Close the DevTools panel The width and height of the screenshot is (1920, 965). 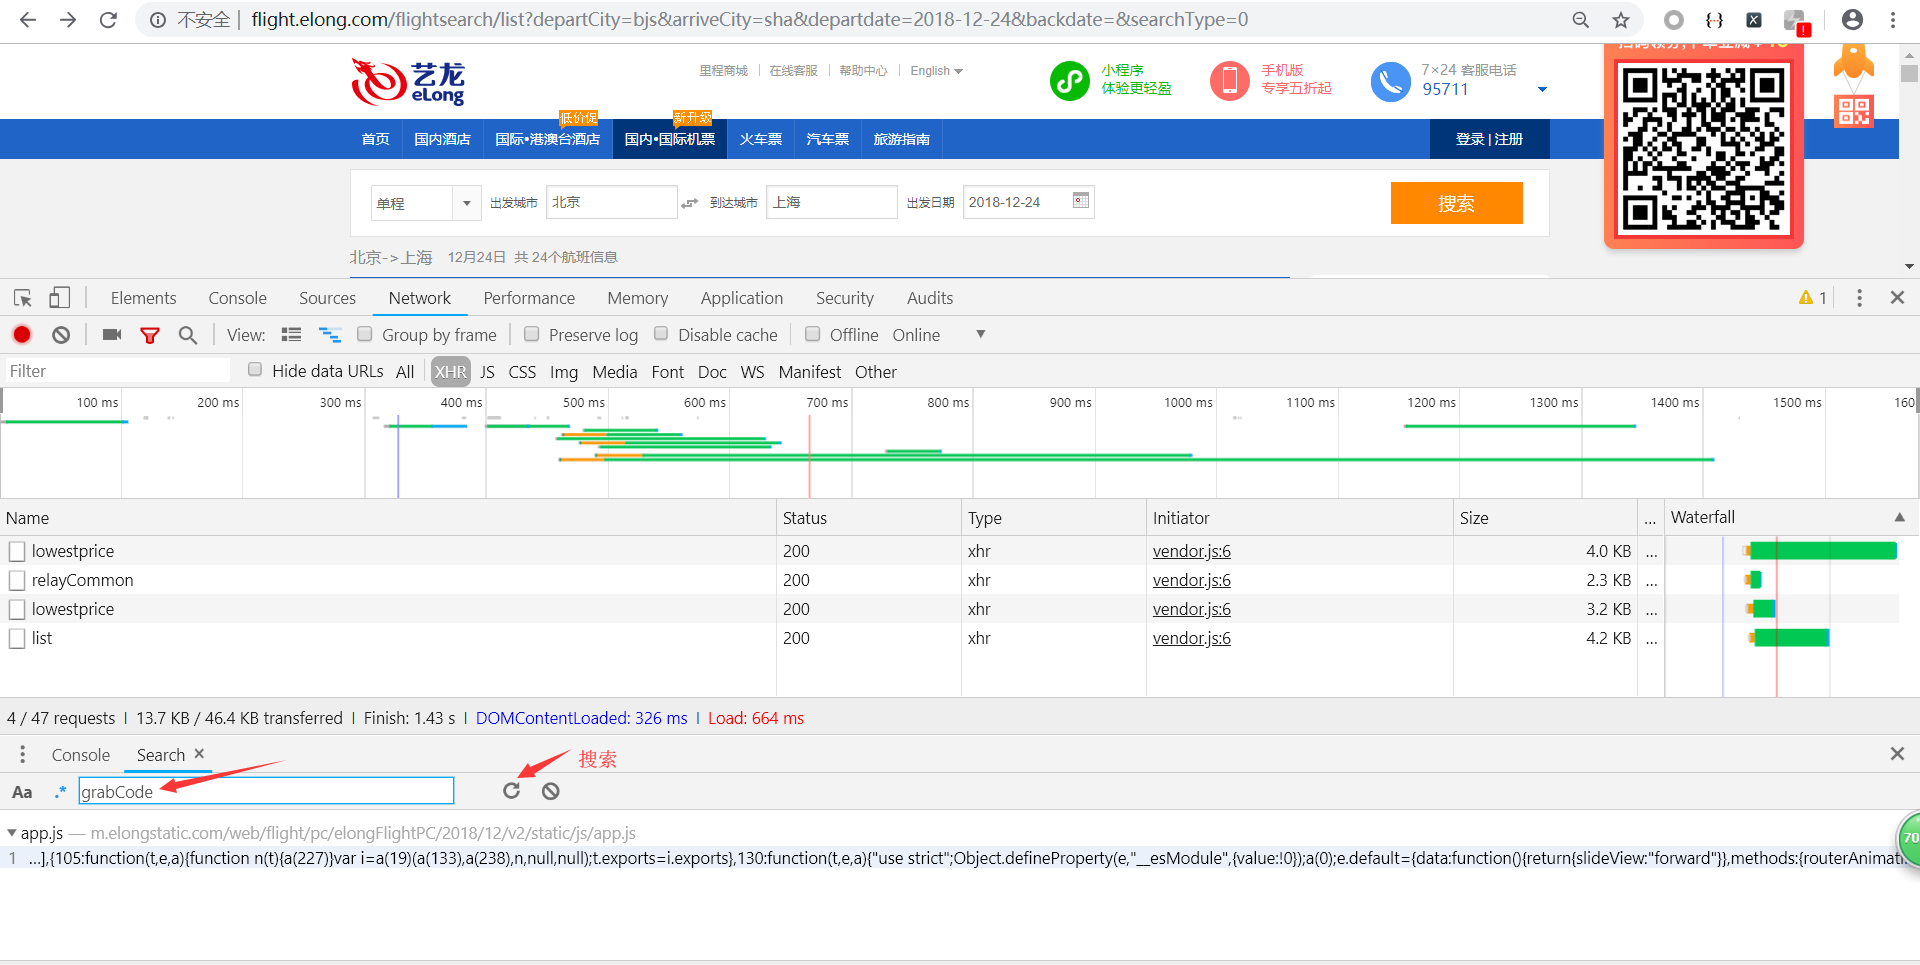click(x=1897, y=298)
